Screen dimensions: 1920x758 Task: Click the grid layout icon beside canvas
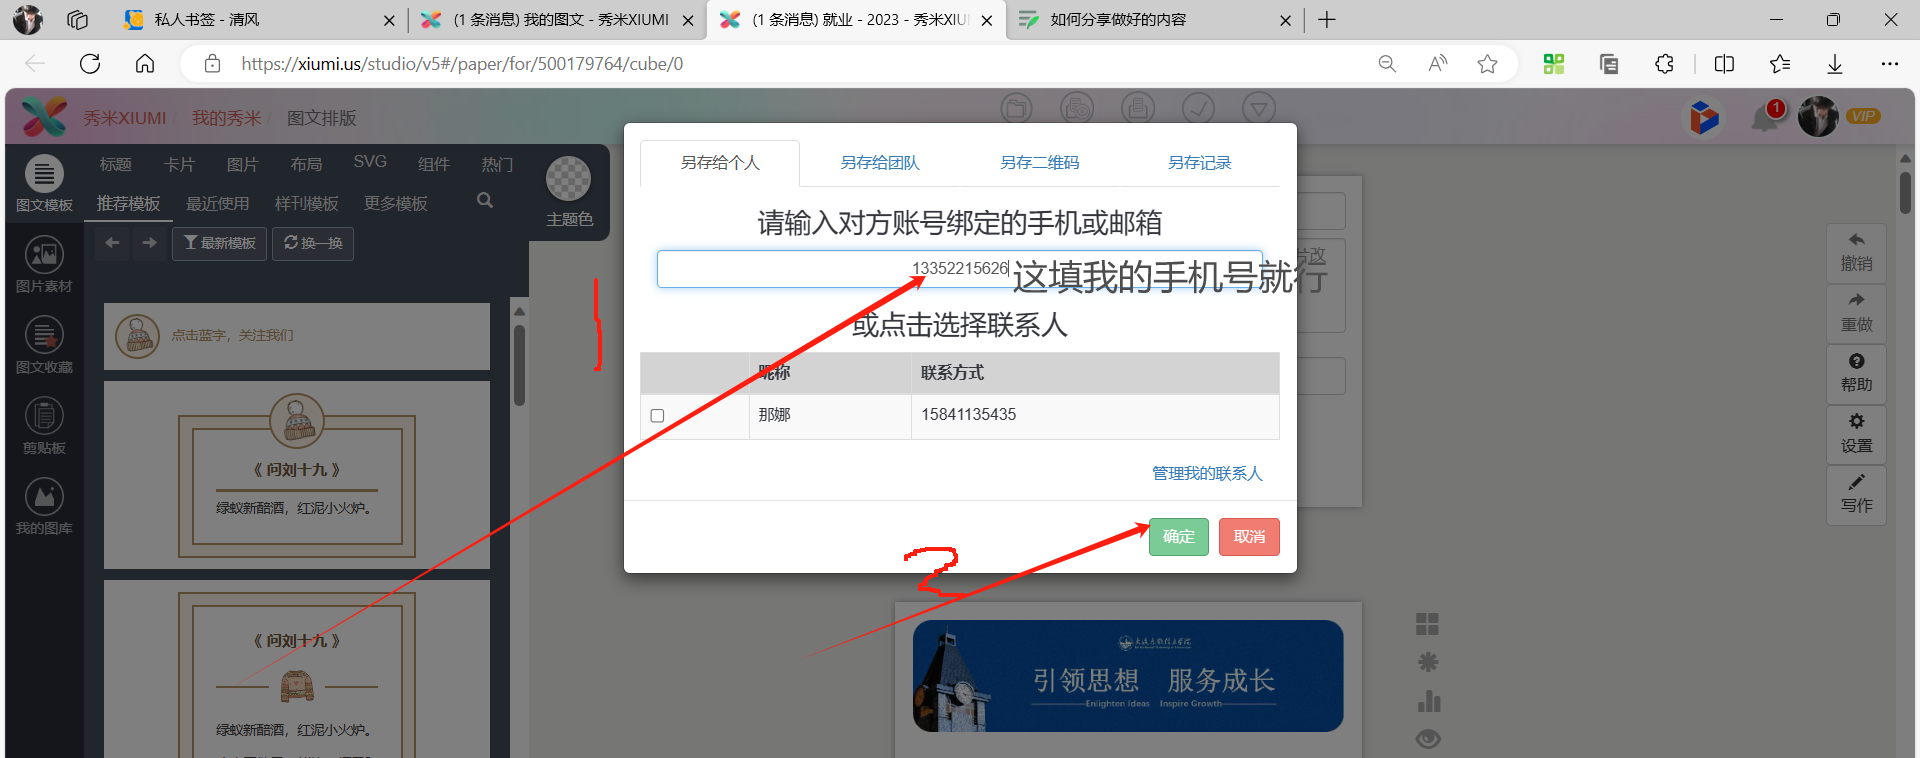point(1427,624)
